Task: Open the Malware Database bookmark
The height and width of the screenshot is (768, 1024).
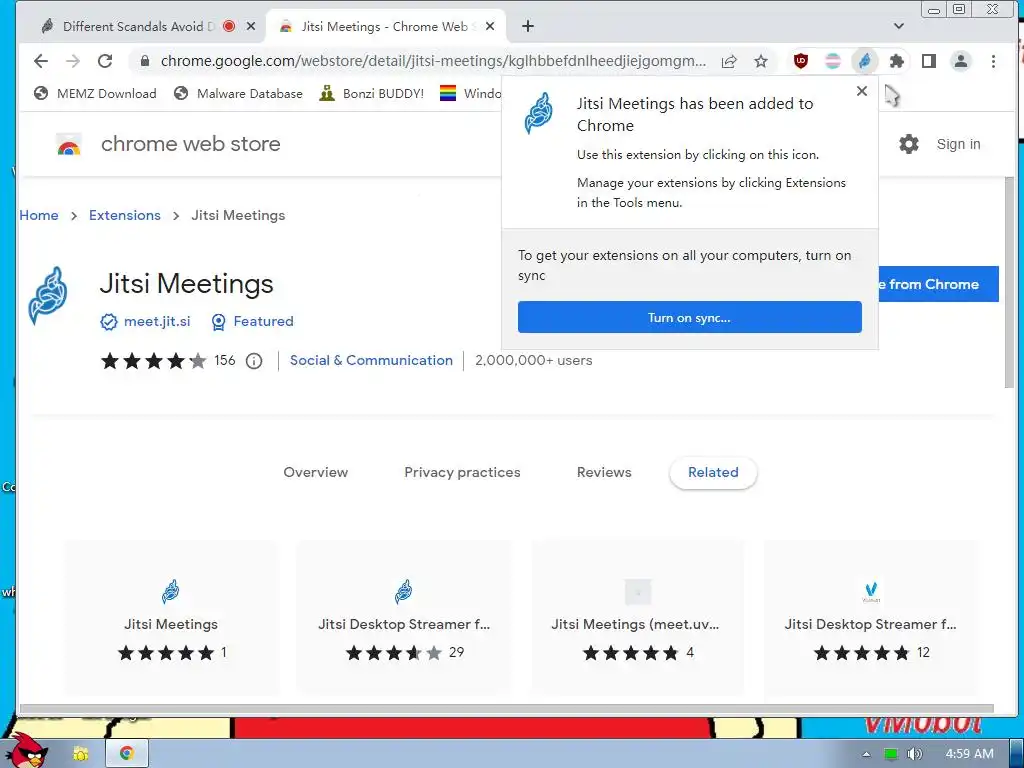Action: 239,93
